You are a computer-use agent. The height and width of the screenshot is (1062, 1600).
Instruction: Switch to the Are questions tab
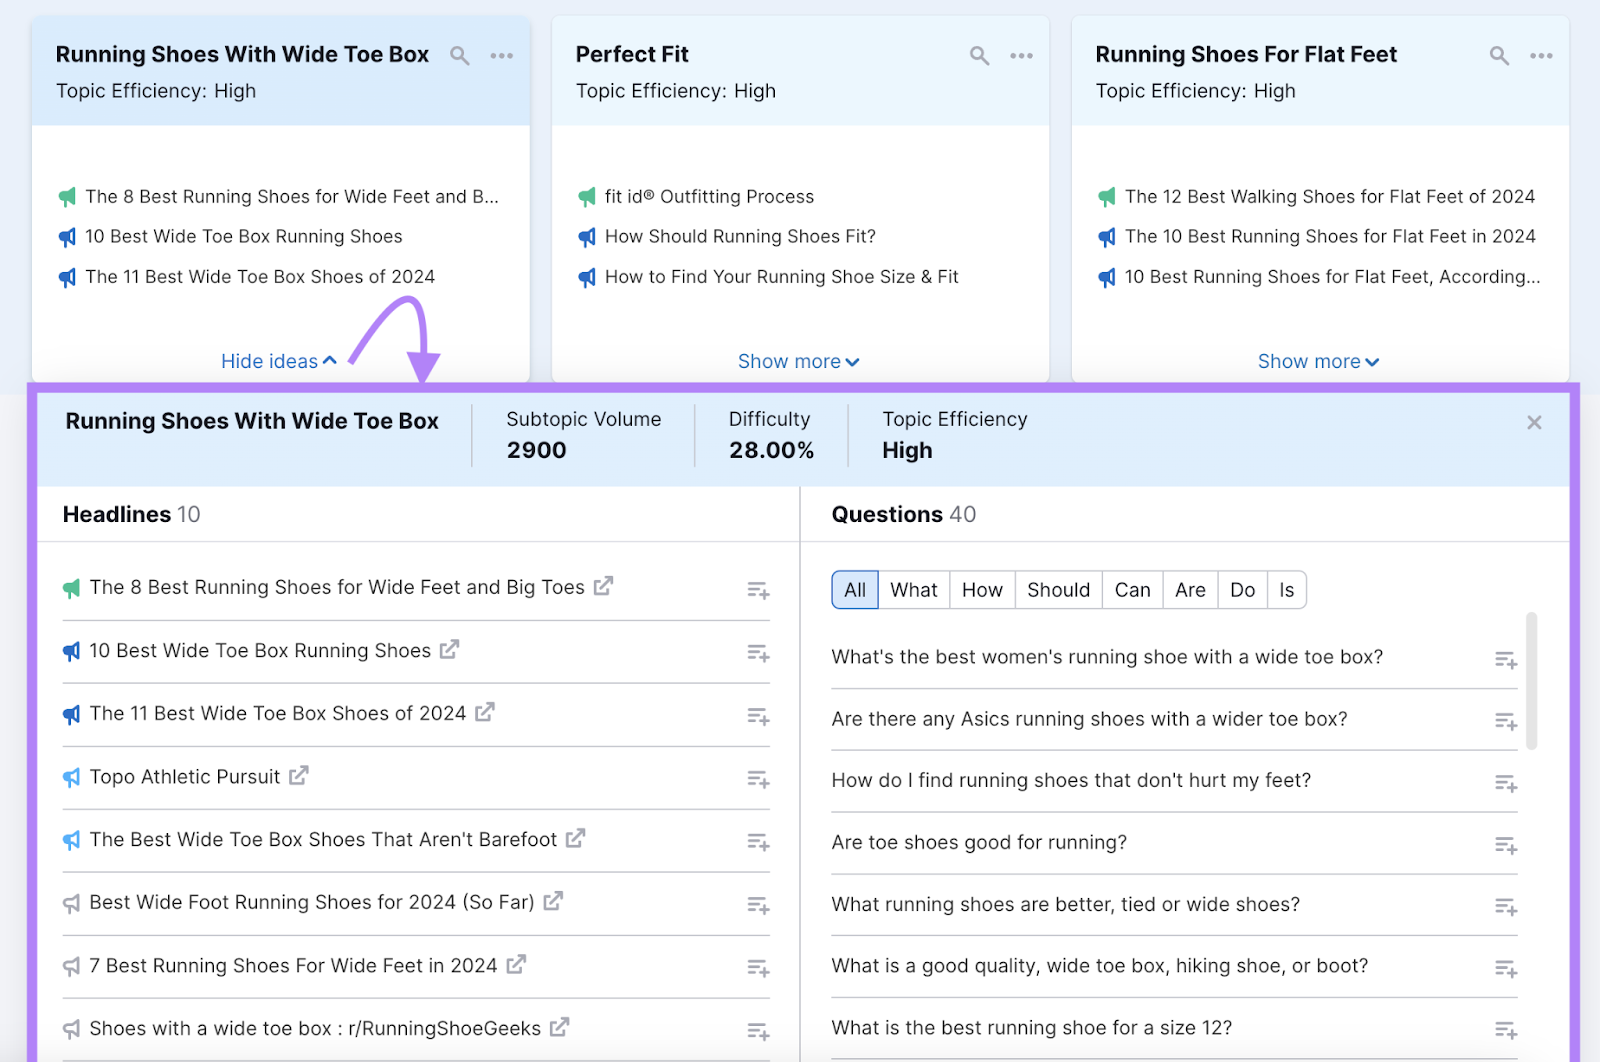click(x=1189, y=589)
